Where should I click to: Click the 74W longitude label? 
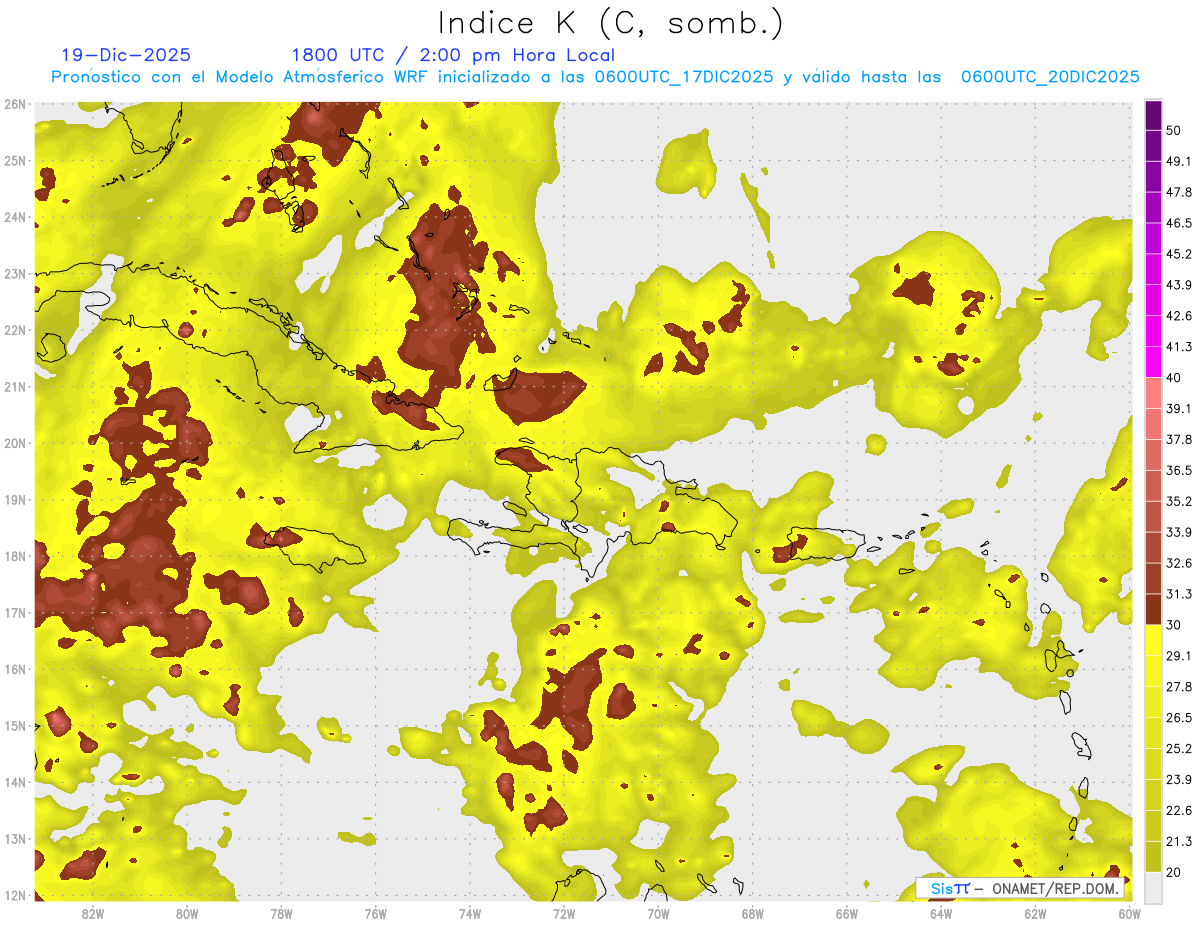point(469,913)
